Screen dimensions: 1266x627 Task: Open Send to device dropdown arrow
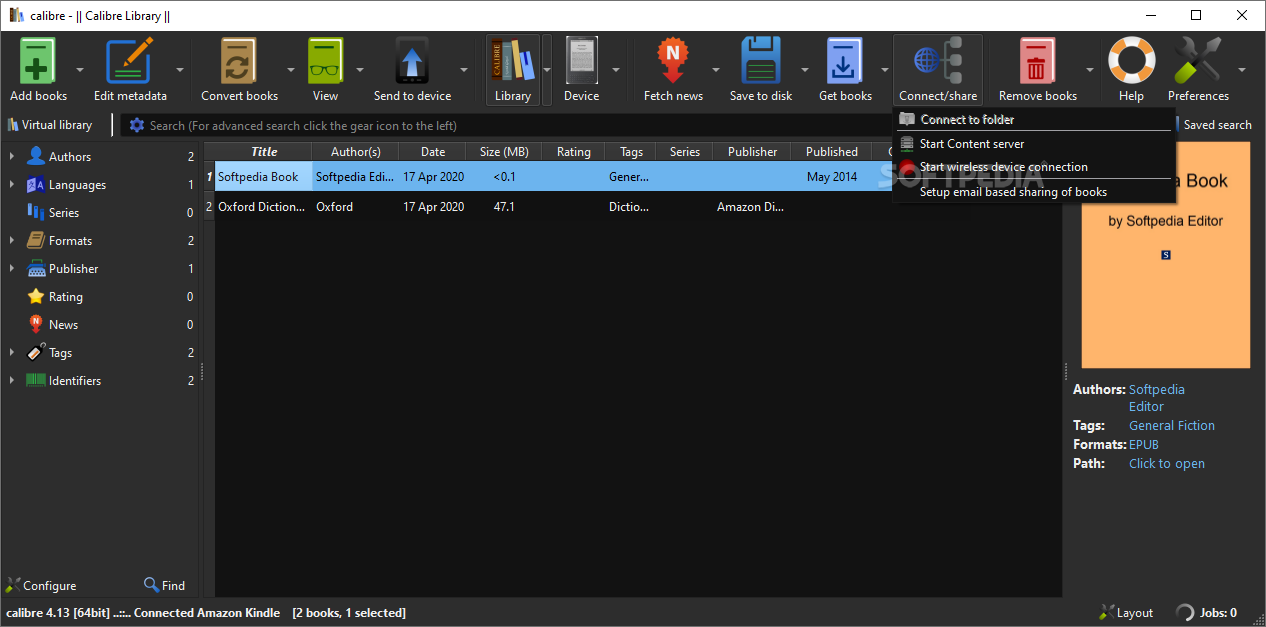click(x=464, y=70)
